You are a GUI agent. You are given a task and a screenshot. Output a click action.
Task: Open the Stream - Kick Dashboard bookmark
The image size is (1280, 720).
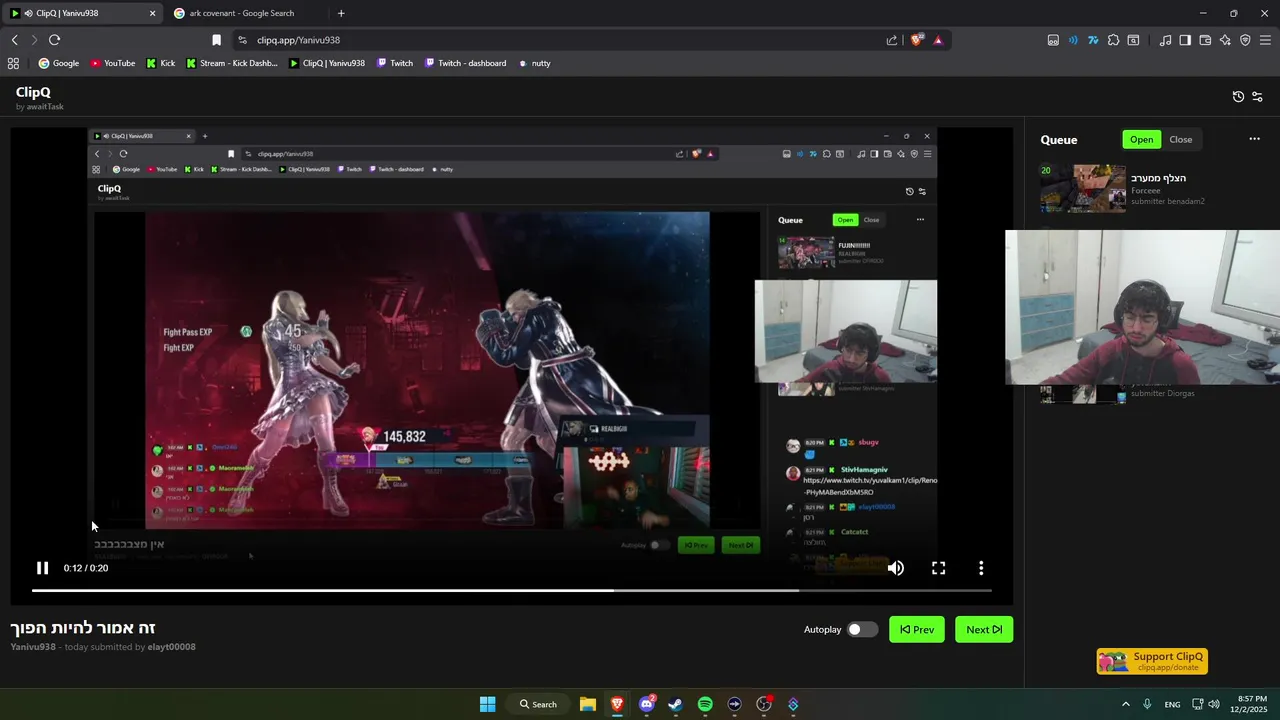(x=232, y=63)
